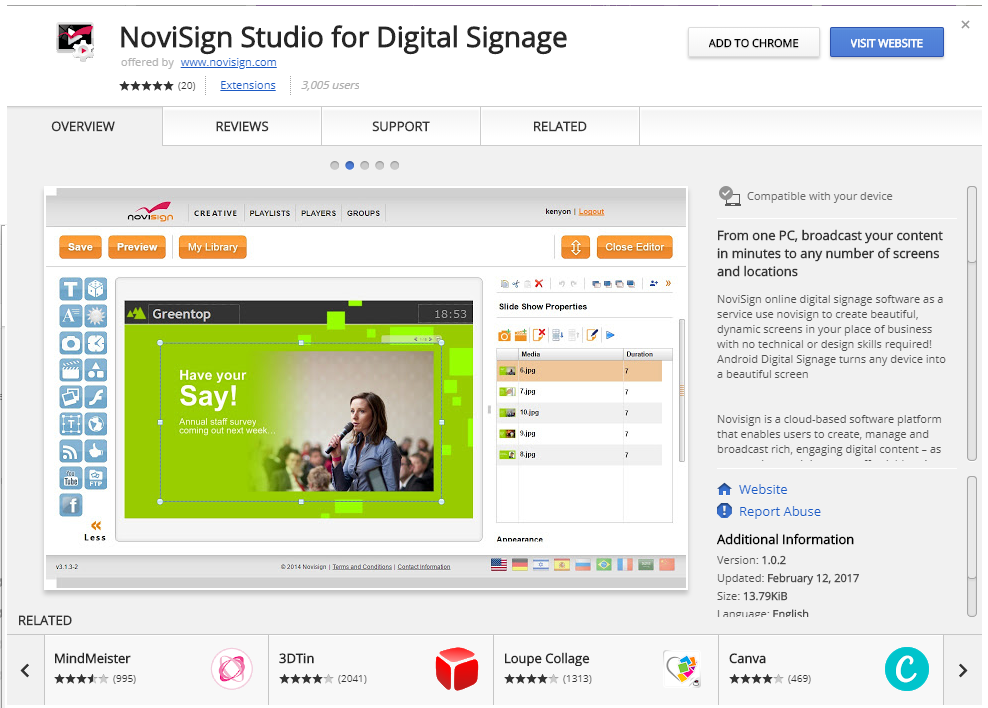This screenshot has height=708, width=988.
Task: Select the fifth screenshot carousel dot
Action: tap(395, 165)
